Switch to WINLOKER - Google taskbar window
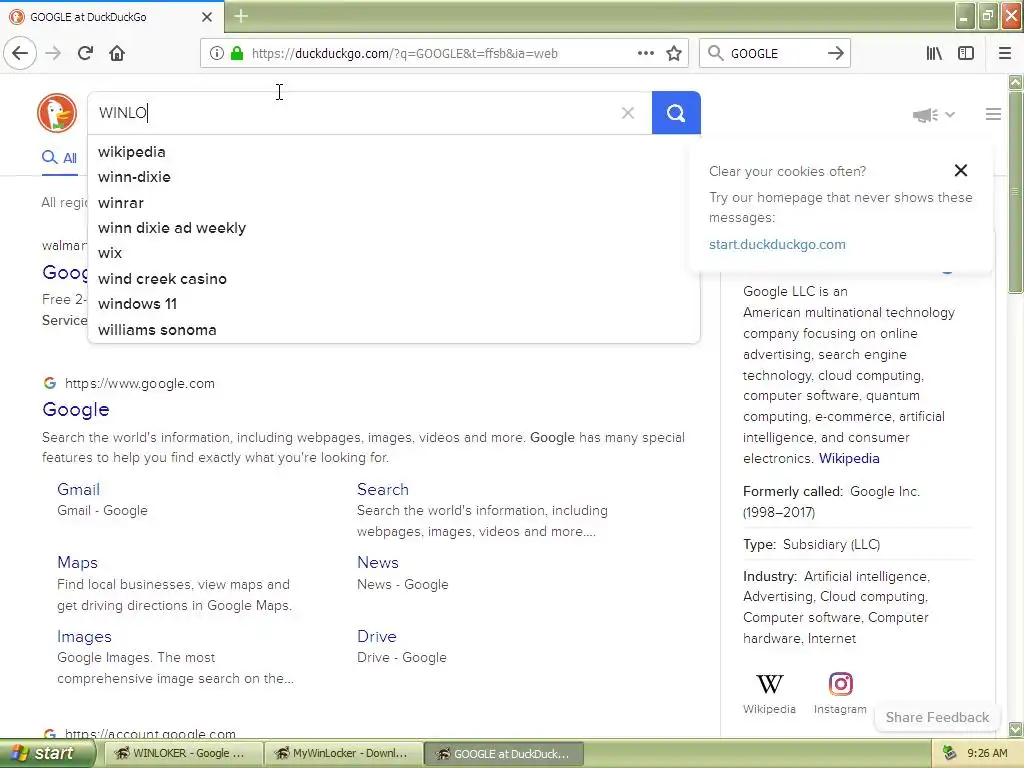 (183, 754)
